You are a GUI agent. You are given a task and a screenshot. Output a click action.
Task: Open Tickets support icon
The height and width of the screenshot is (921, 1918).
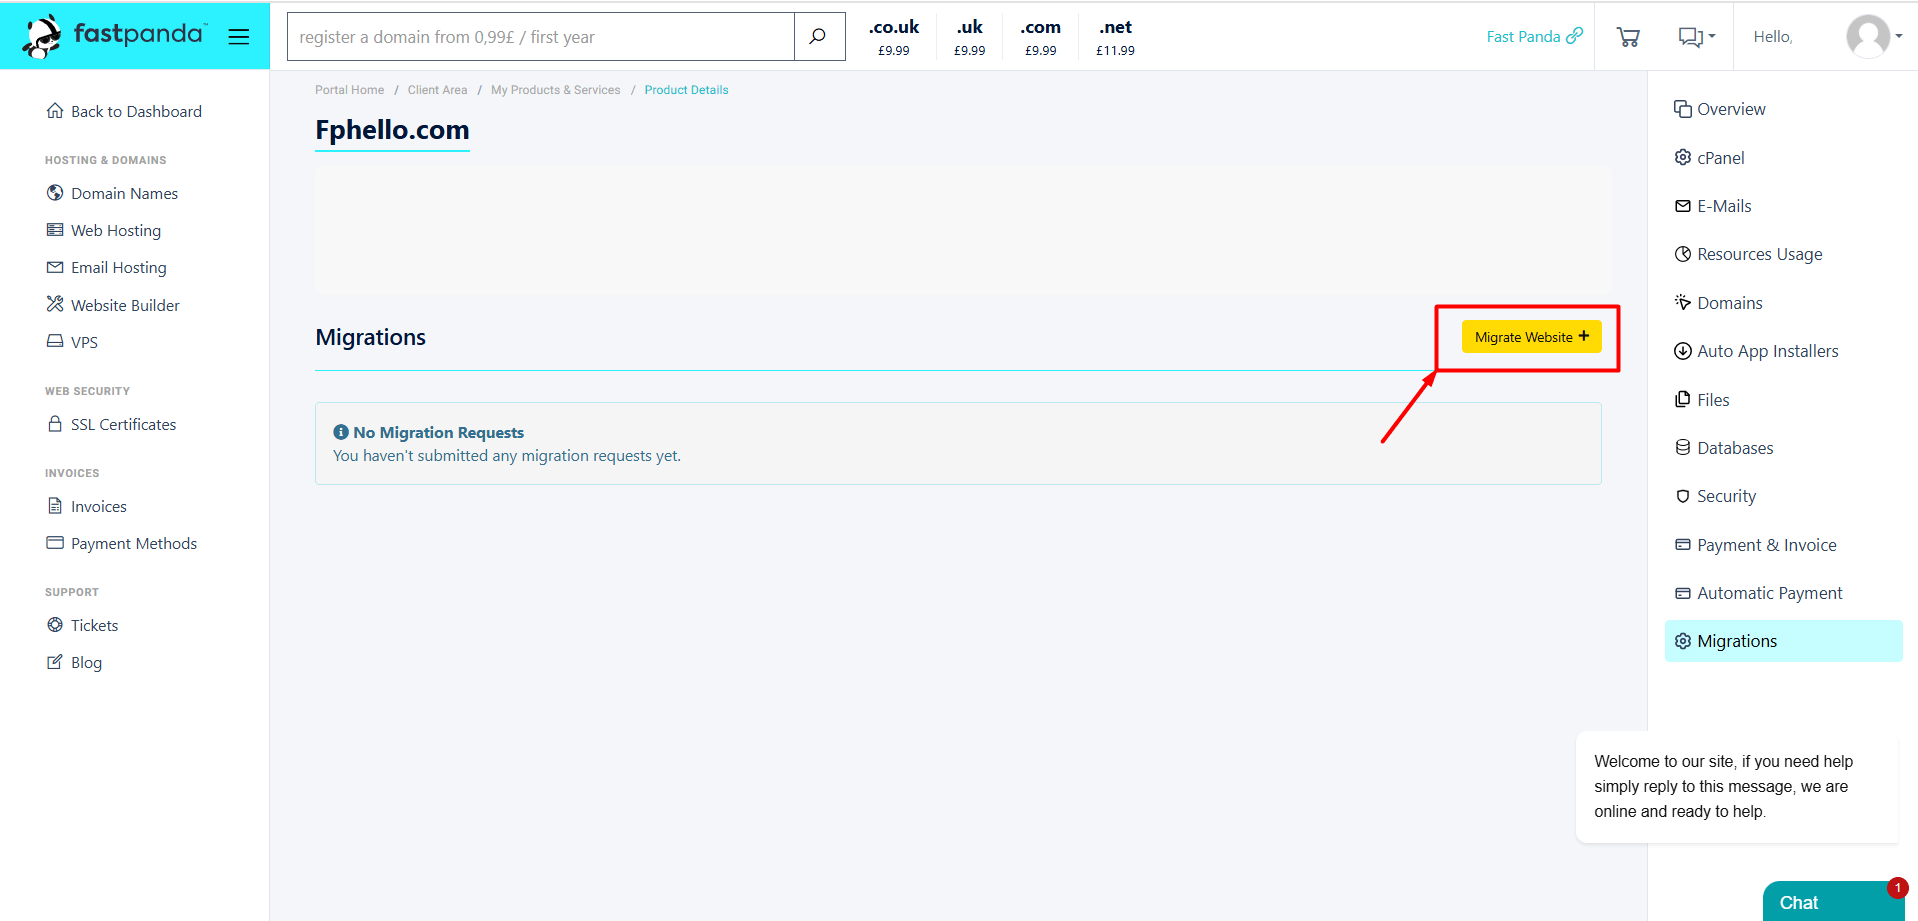(x=55, y=625)
